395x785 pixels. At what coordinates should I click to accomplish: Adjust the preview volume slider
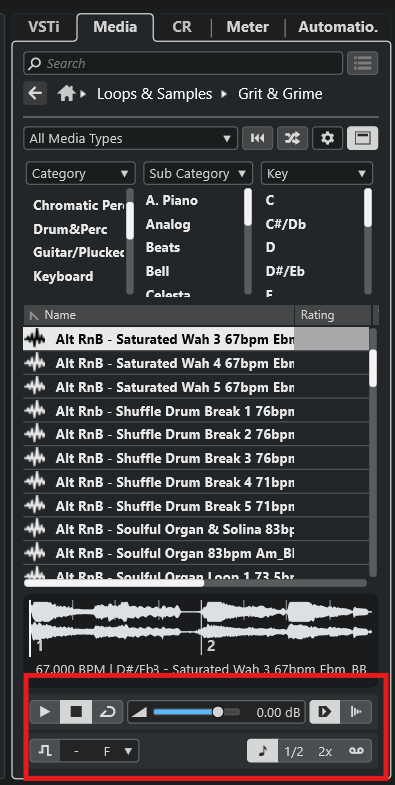[196, 712]
